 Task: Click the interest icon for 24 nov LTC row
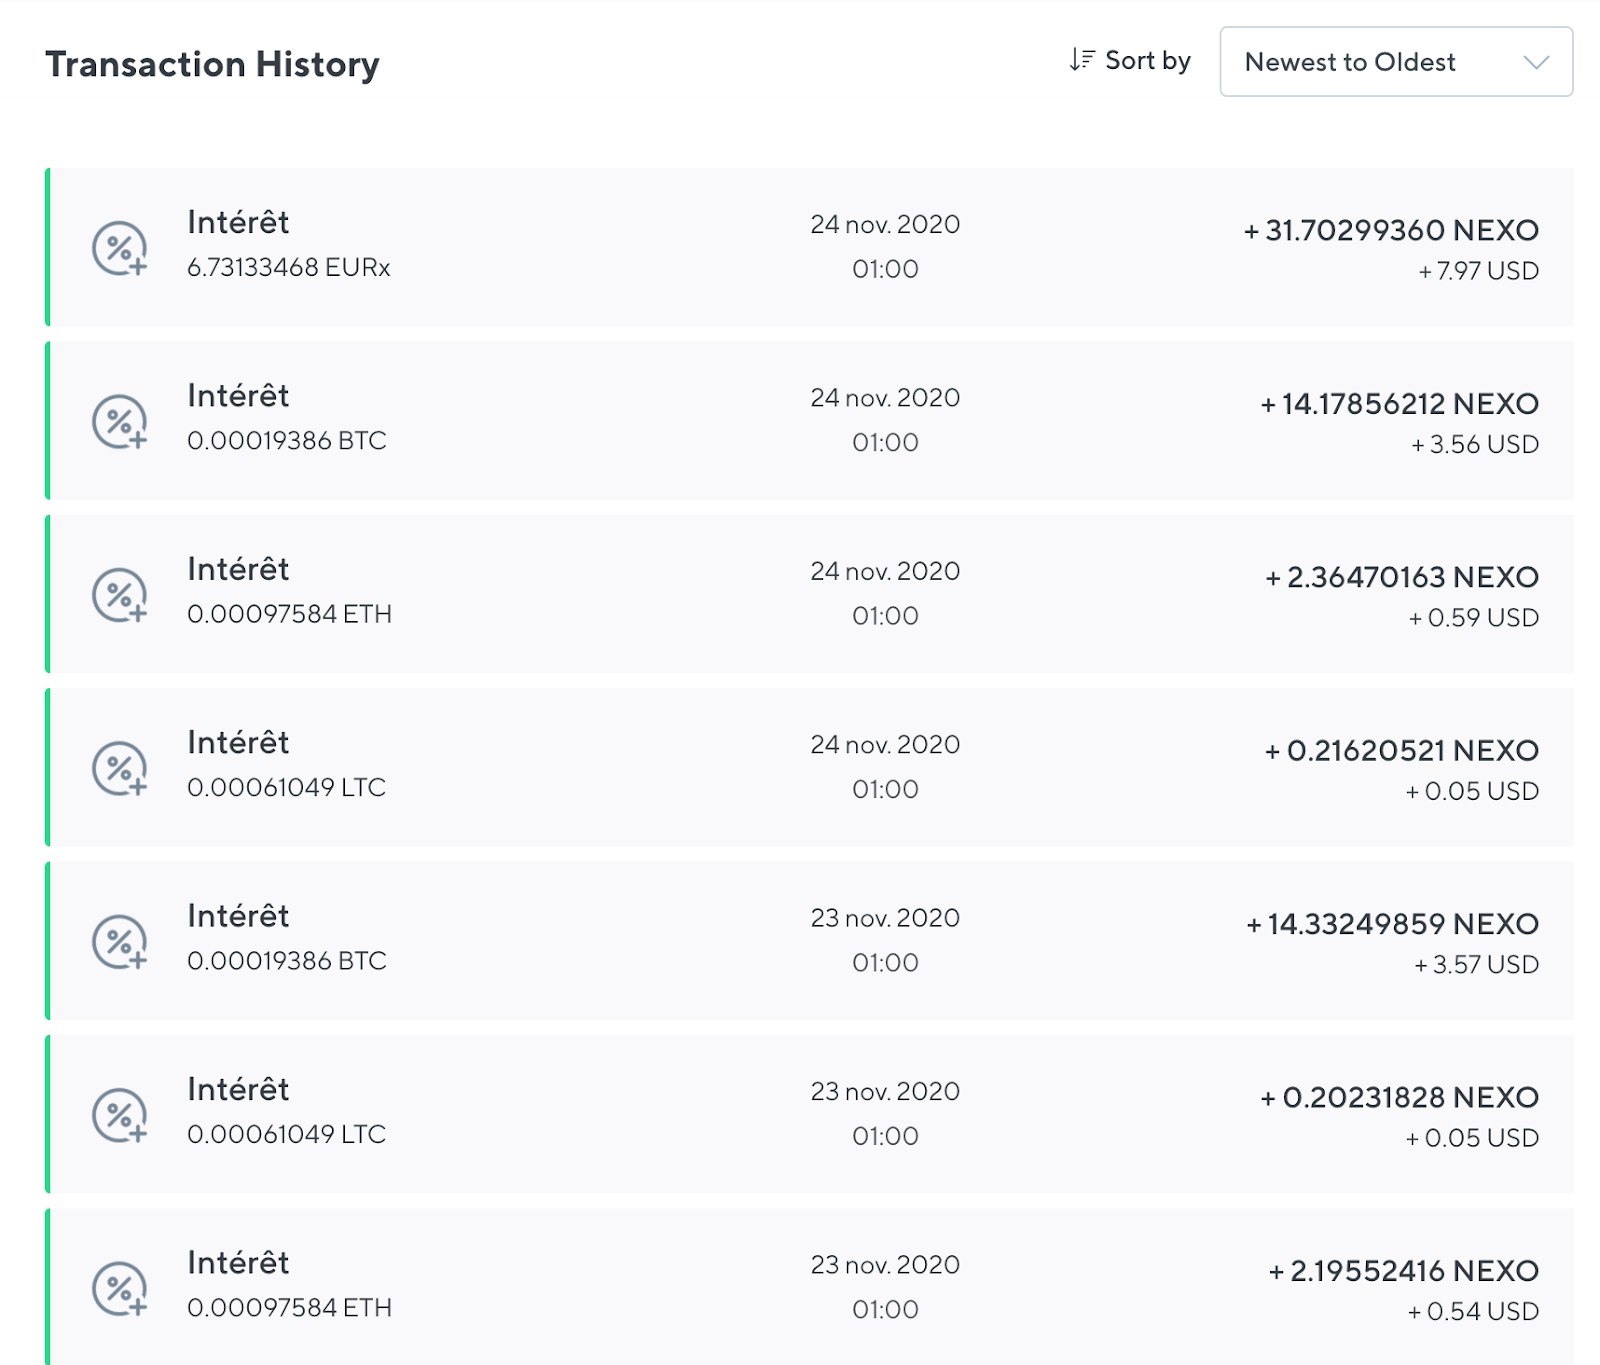120,768
